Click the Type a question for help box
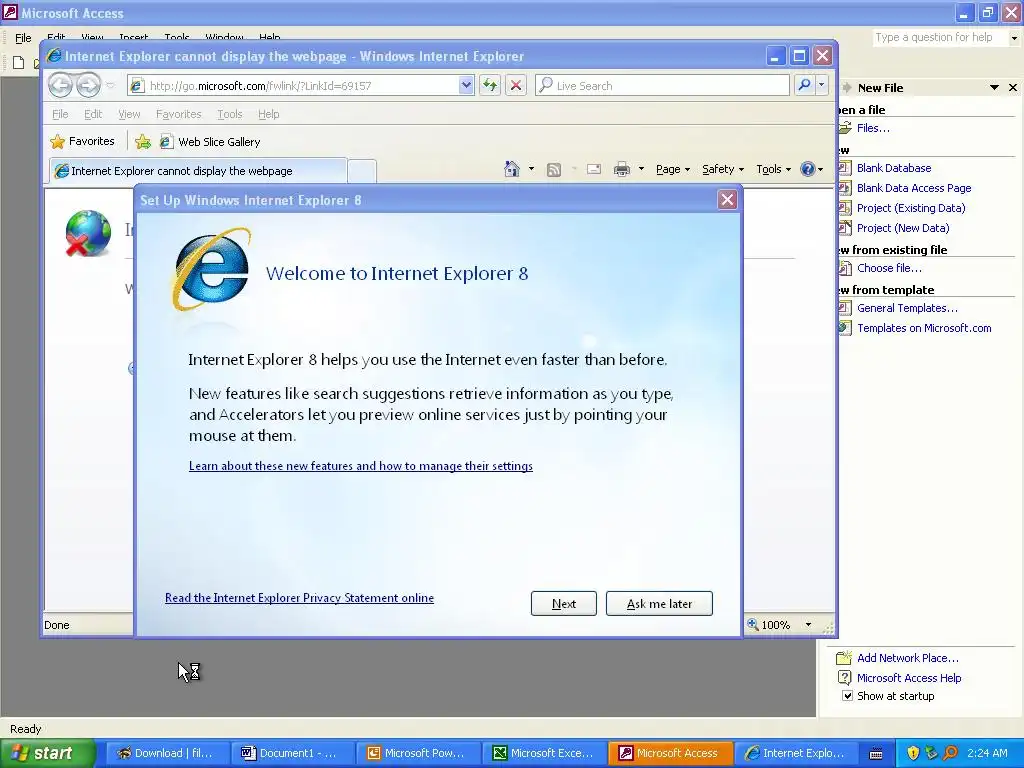The image size is (1024, 768). coord(940,37)
